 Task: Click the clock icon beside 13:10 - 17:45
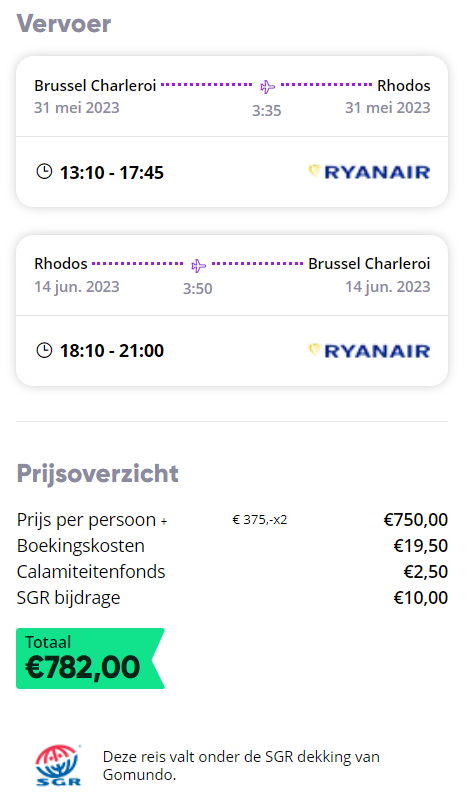point(44,171)
